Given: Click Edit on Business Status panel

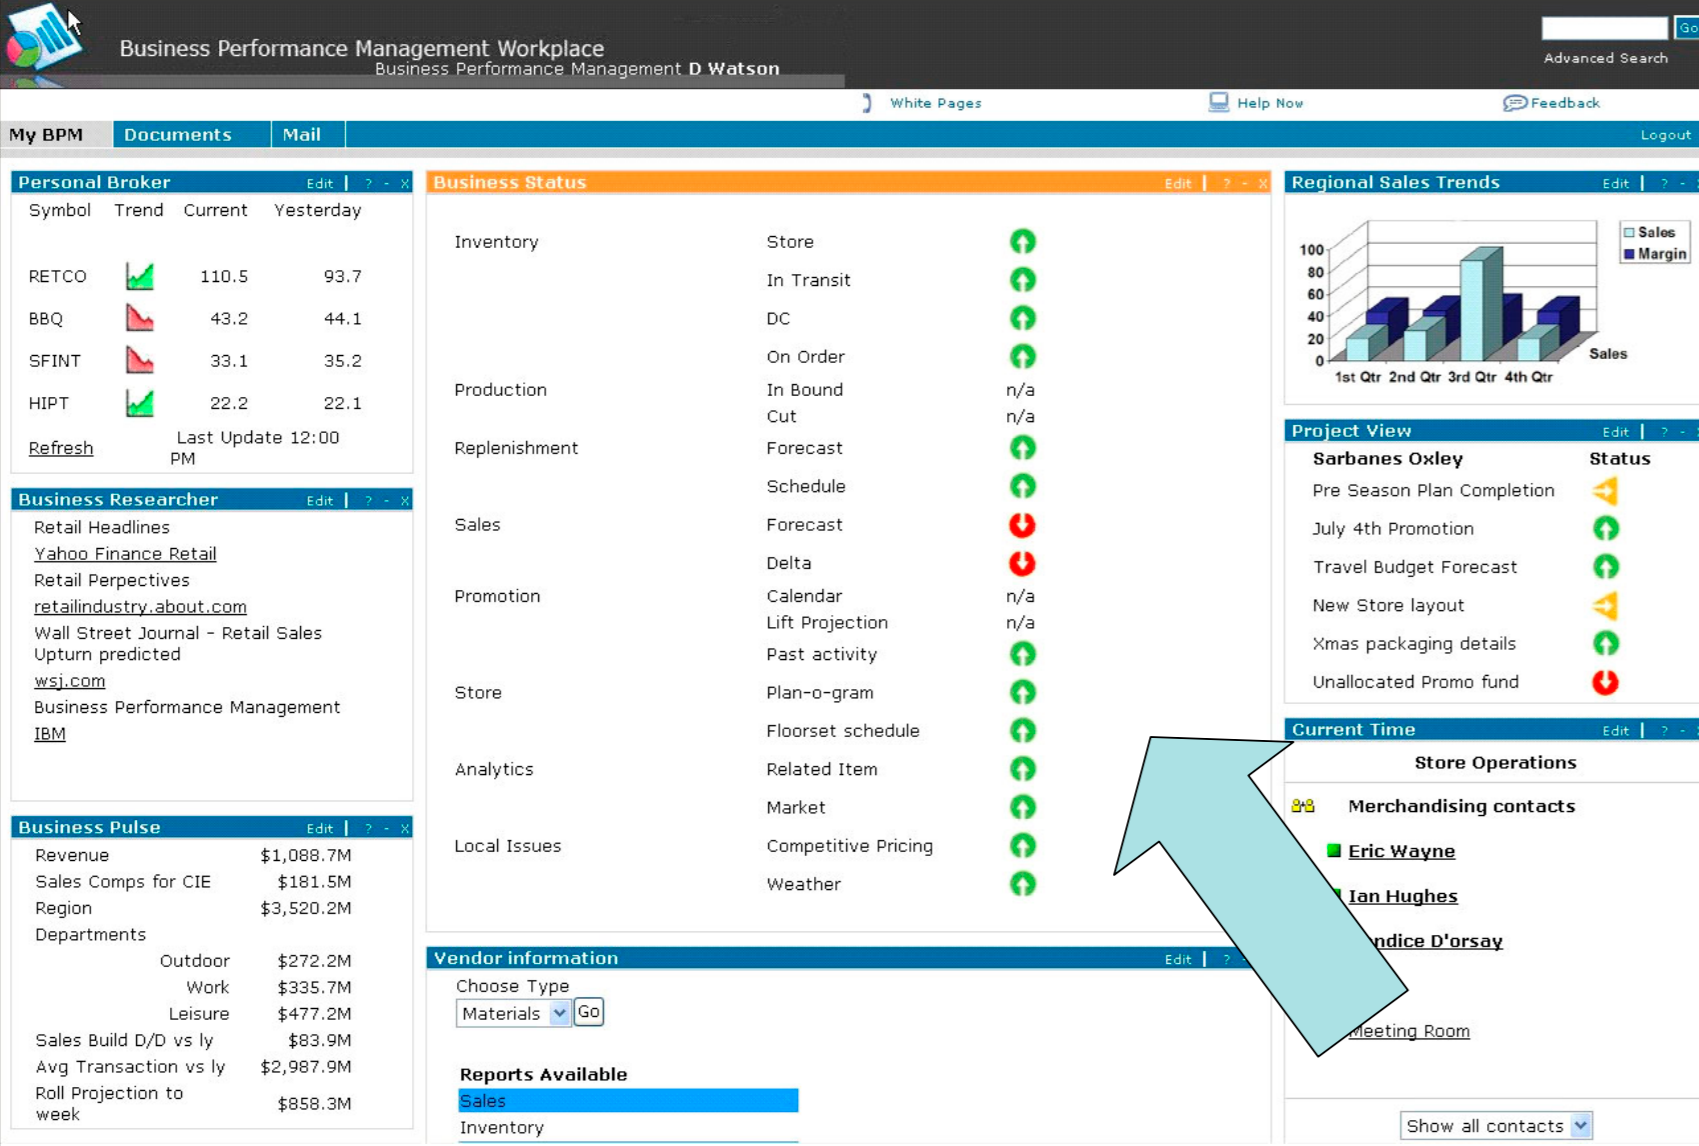Looking at the screenshot, I should click(x=1177, y=184).
